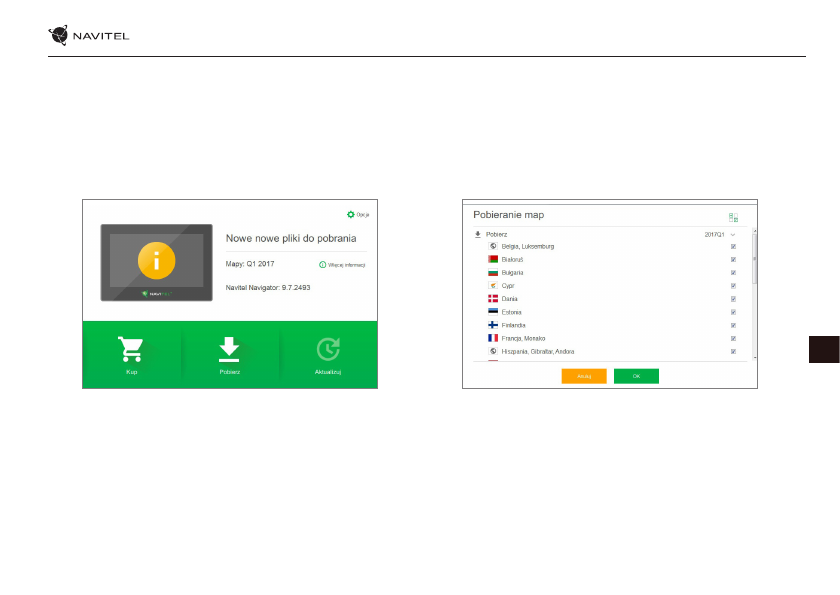
Task: Uncheck the Białoruś map checkbox
Action: pos(733,259)
